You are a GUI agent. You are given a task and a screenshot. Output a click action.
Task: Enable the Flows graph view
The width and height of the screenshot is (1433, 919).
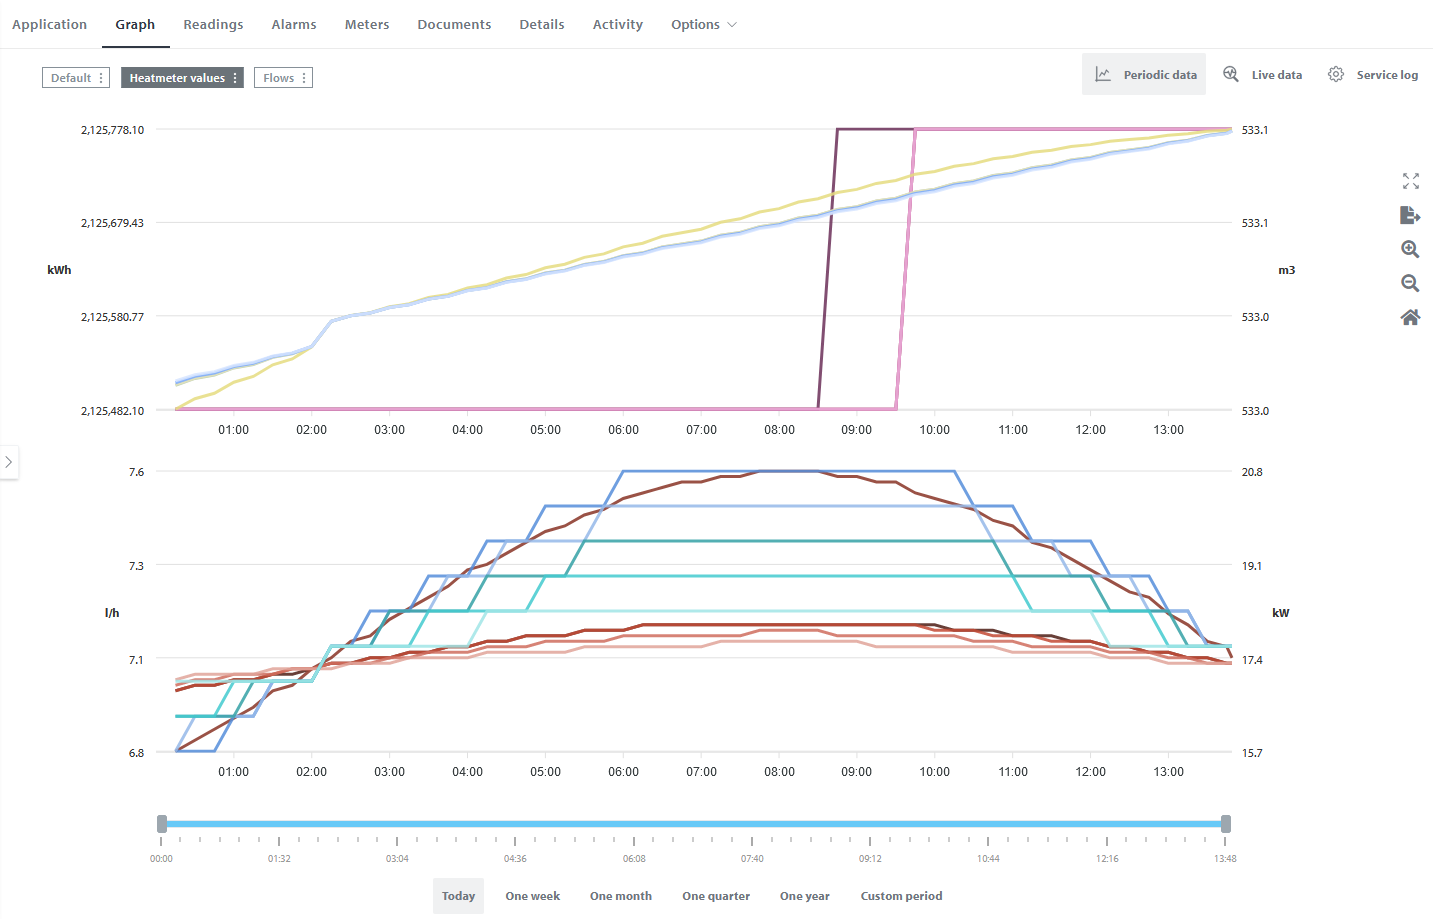click(x=278, y=77)
